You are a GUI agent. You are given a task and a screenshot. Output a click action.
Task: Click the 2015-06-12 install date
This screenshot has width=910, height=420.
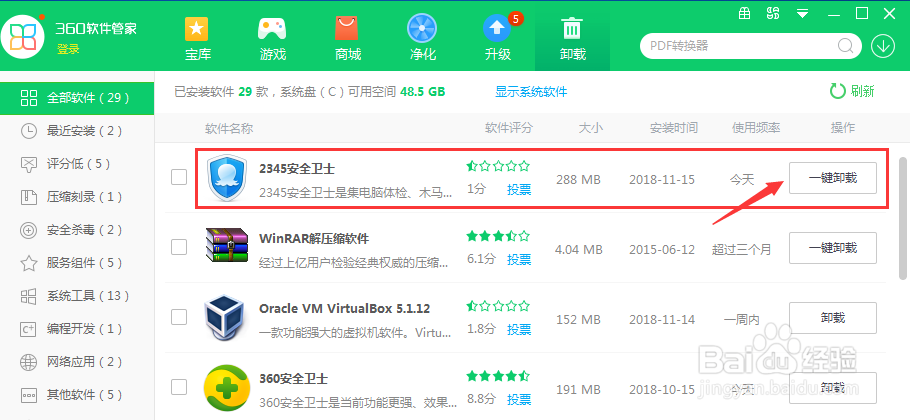click(662, 249)
